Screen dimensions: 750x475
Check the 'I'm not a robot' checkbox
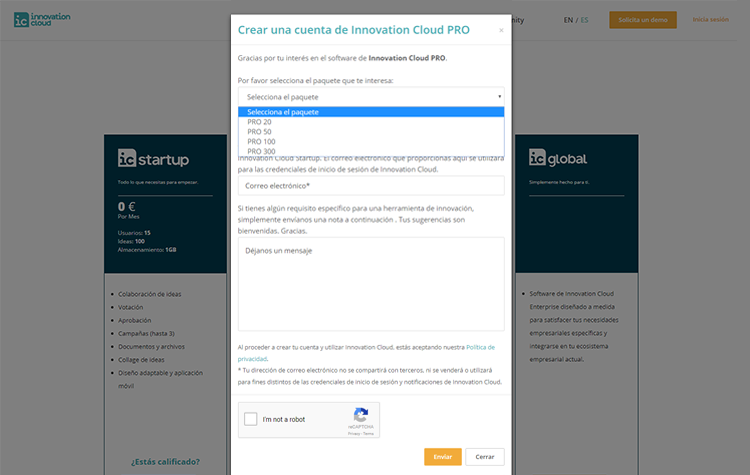(251, 419)
